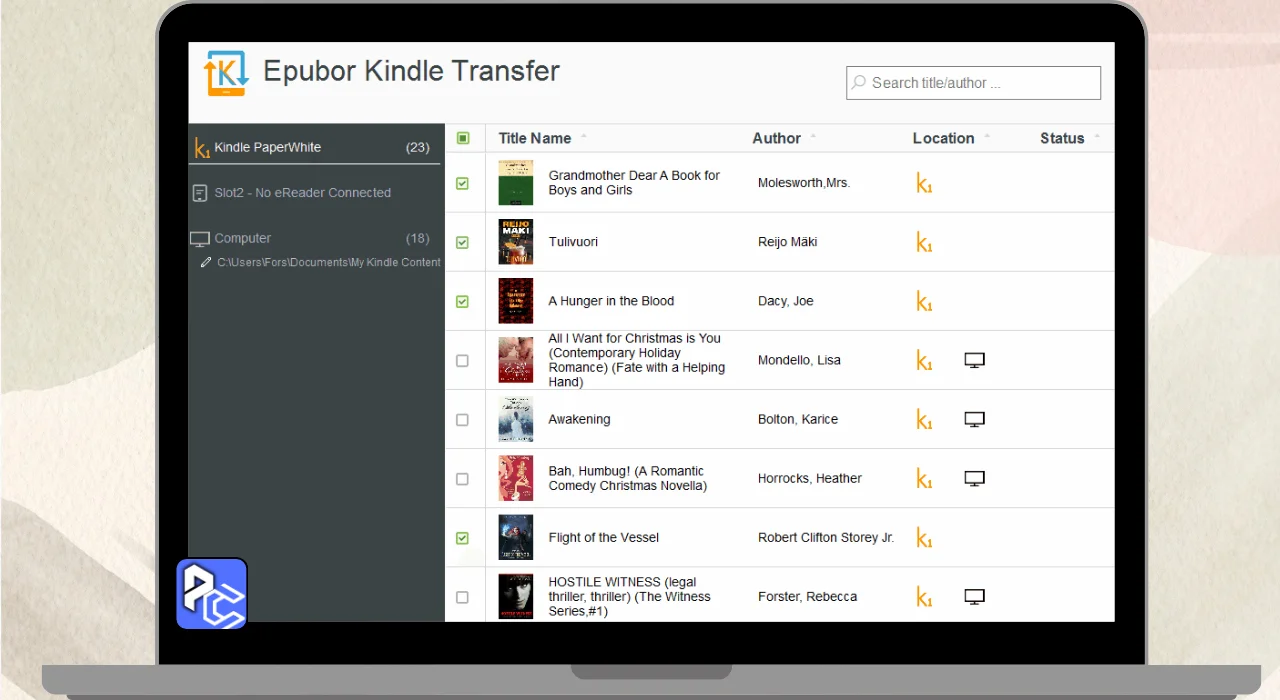Click Kindle location icon for Grandmother Dear
The width and height of the screenshot is (1280, 700).
924,183
